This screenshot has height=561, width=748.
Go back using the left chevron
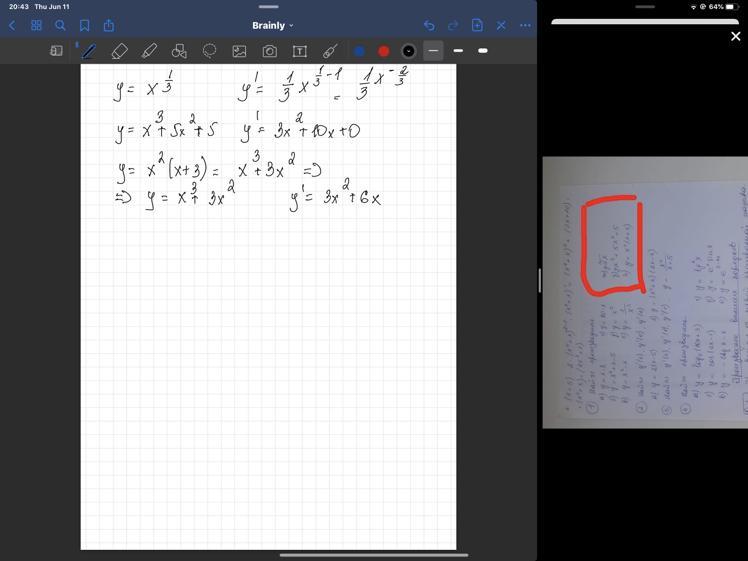(x=12, y=26)
